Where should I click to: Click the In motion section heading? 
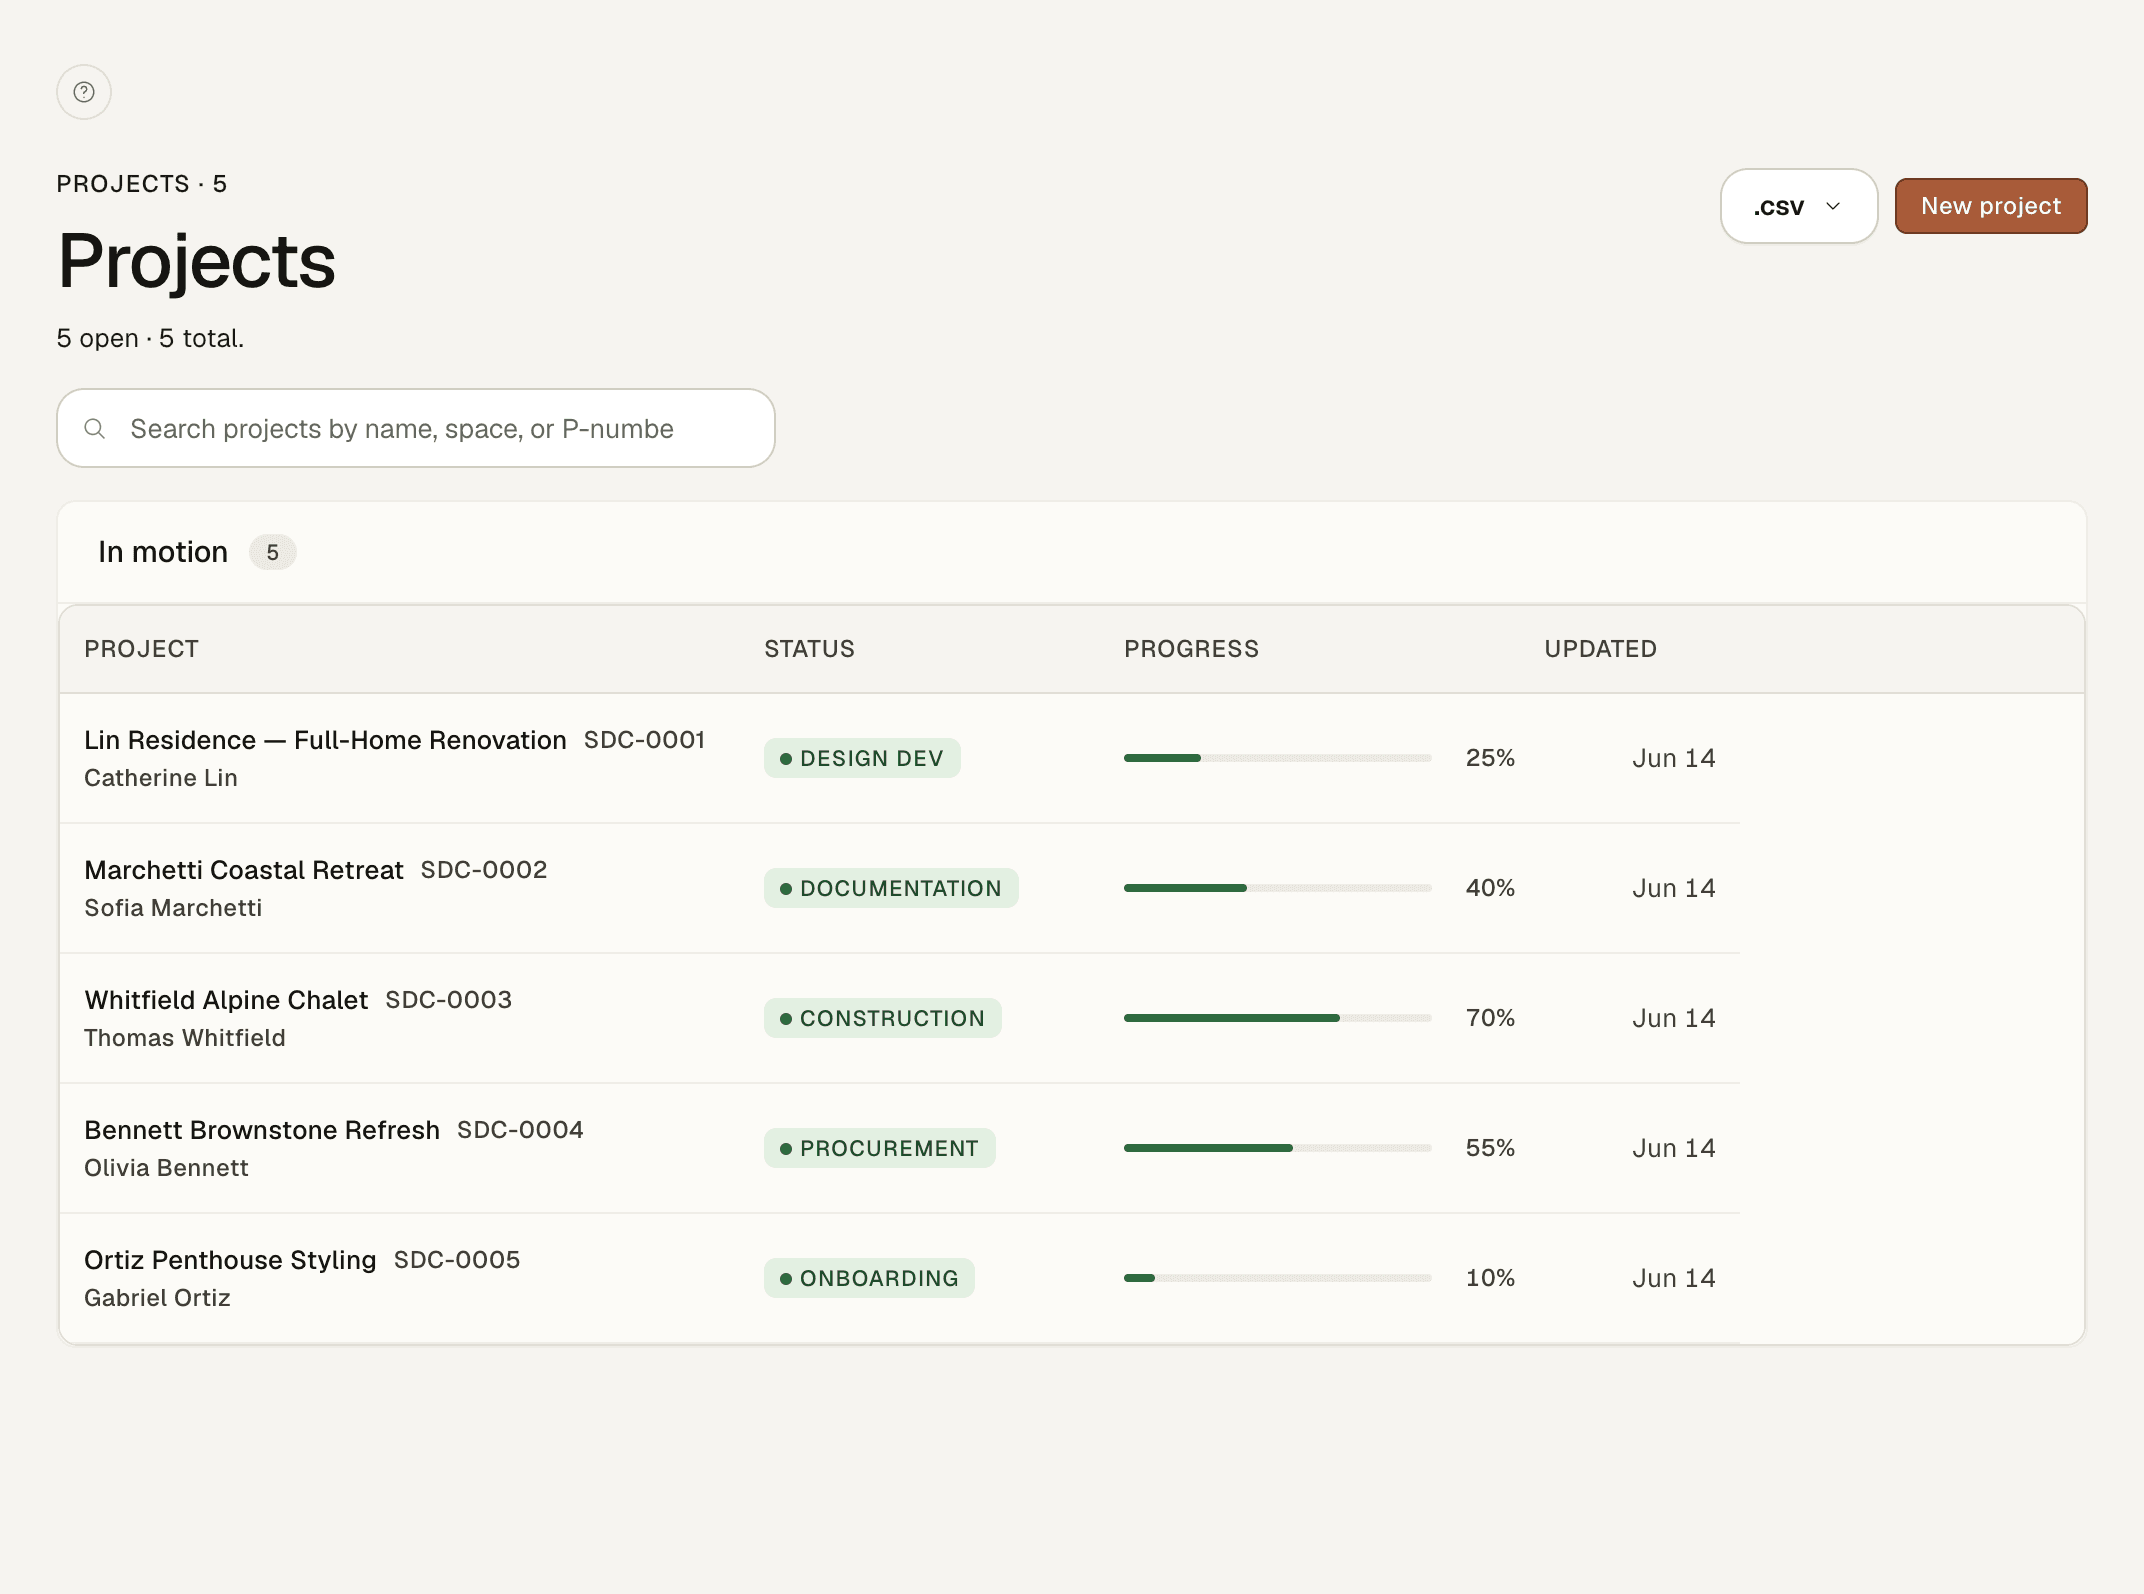tap(163, 552)
